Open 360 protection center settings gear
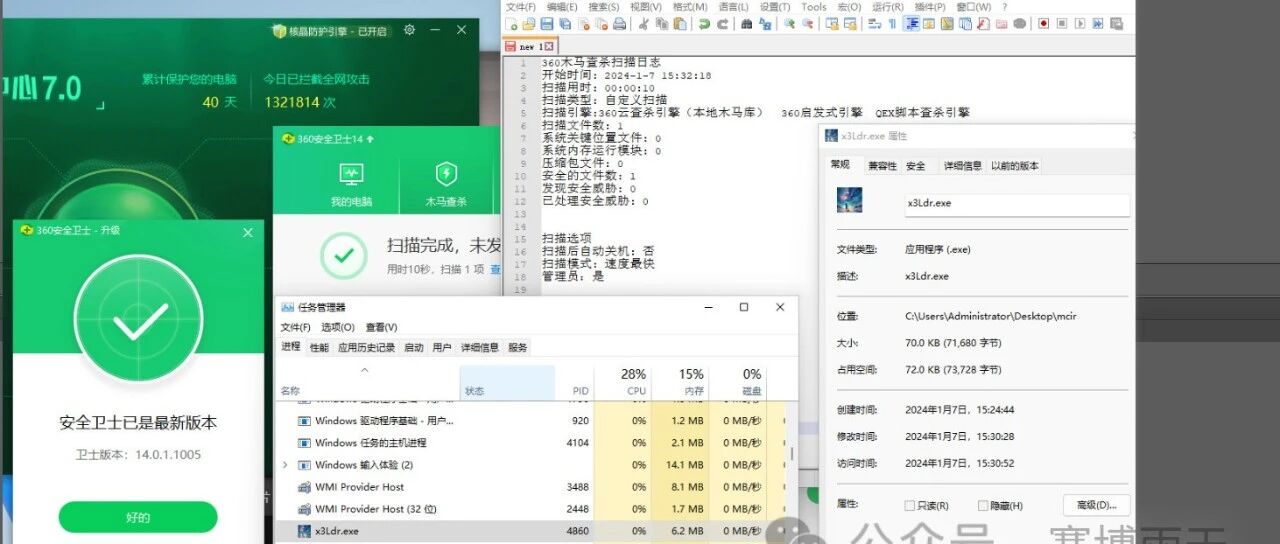Screen dimensions: 1280x544 click(x=409, y=30)
